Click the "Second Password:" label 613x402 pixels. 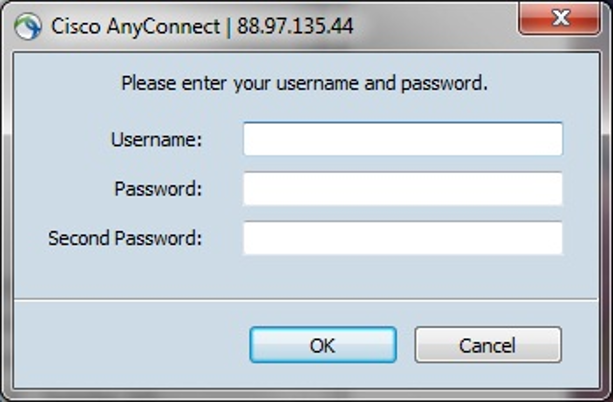click(125, 239)
